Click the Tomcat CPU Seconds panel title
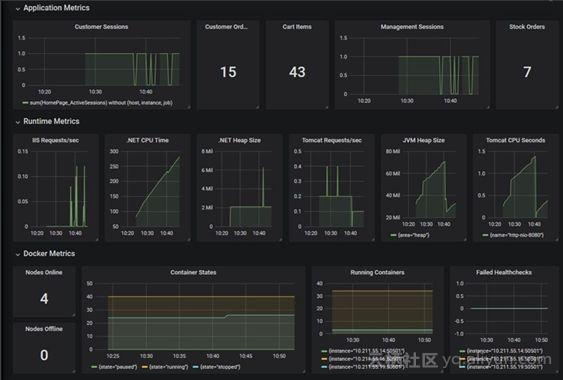 pyautogui.click(x=516, y=140)
